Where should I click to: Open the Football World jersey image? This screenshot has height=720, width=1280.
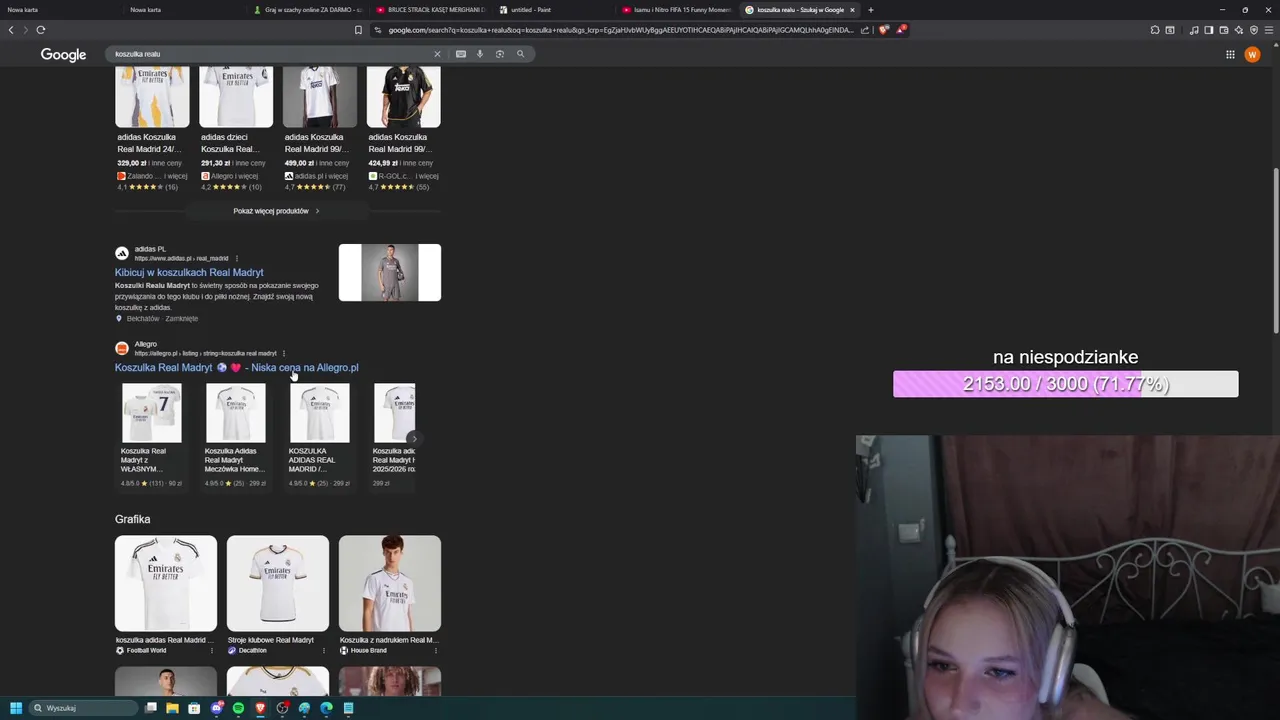(165, 584)
